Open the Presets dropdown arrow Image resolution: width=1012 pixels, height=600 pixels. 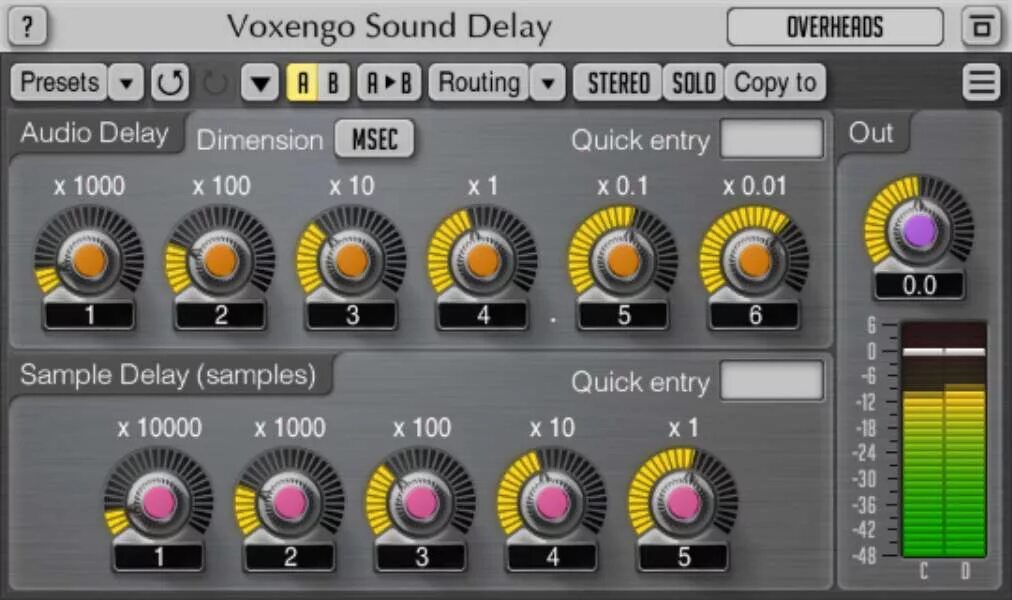click(x=126, y=83)
